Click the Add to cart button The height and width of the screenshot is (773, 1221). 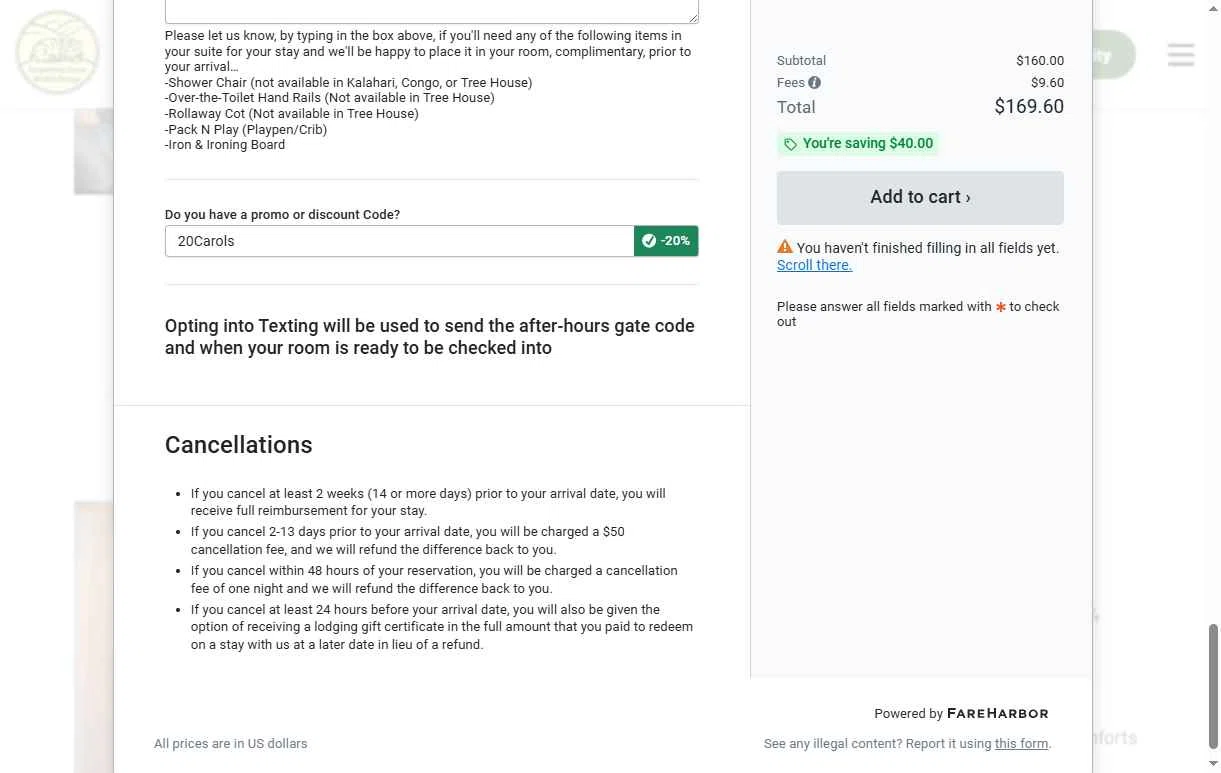pyautogui.click(x=920, y=197)
